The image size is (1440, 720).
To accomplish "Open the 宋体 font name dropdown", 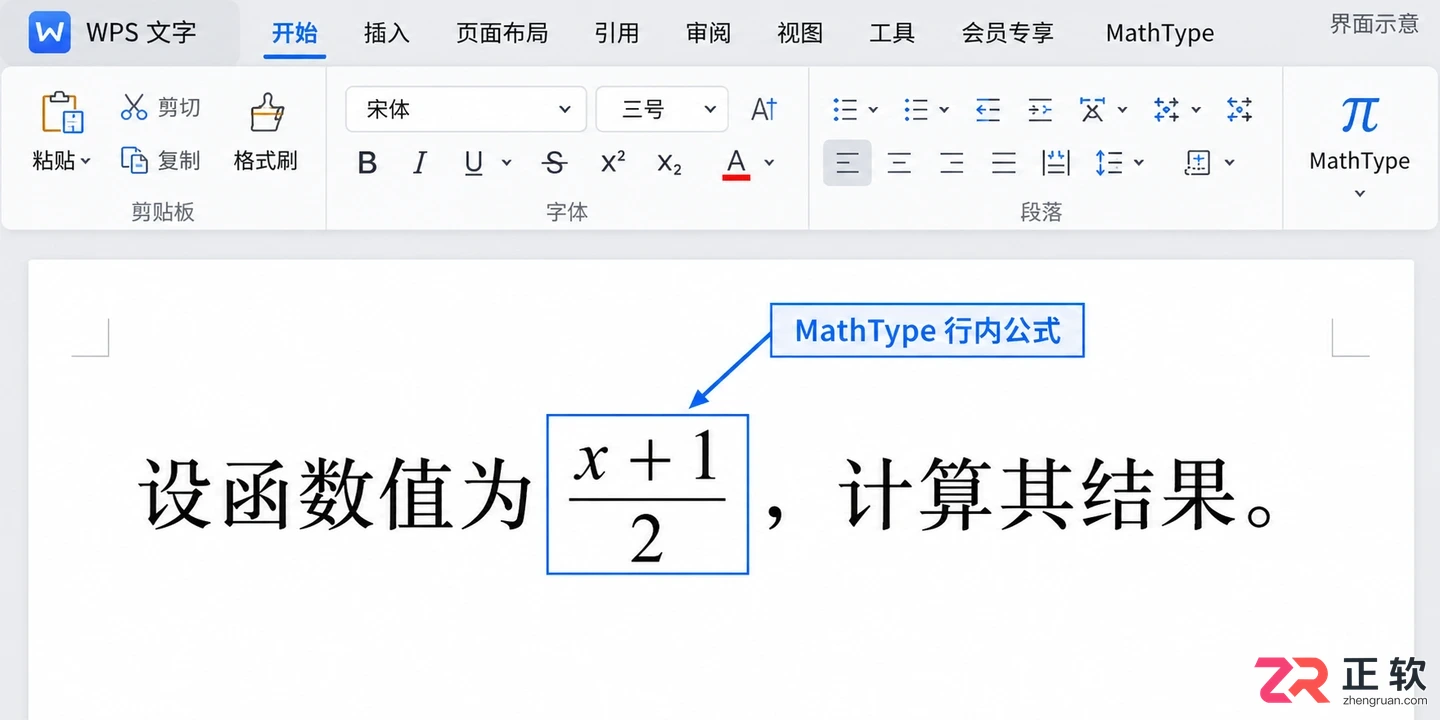I will [466, 109].
